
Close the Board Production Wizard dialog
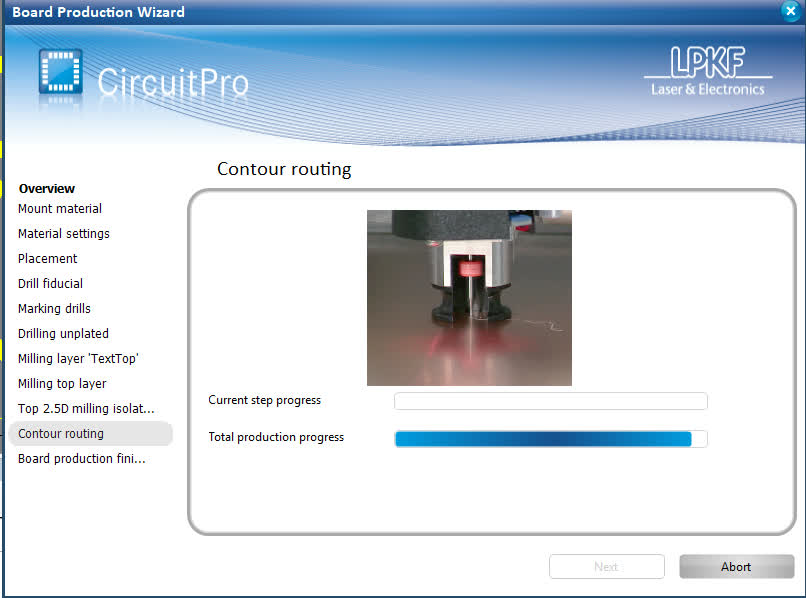tap(790, 11)
